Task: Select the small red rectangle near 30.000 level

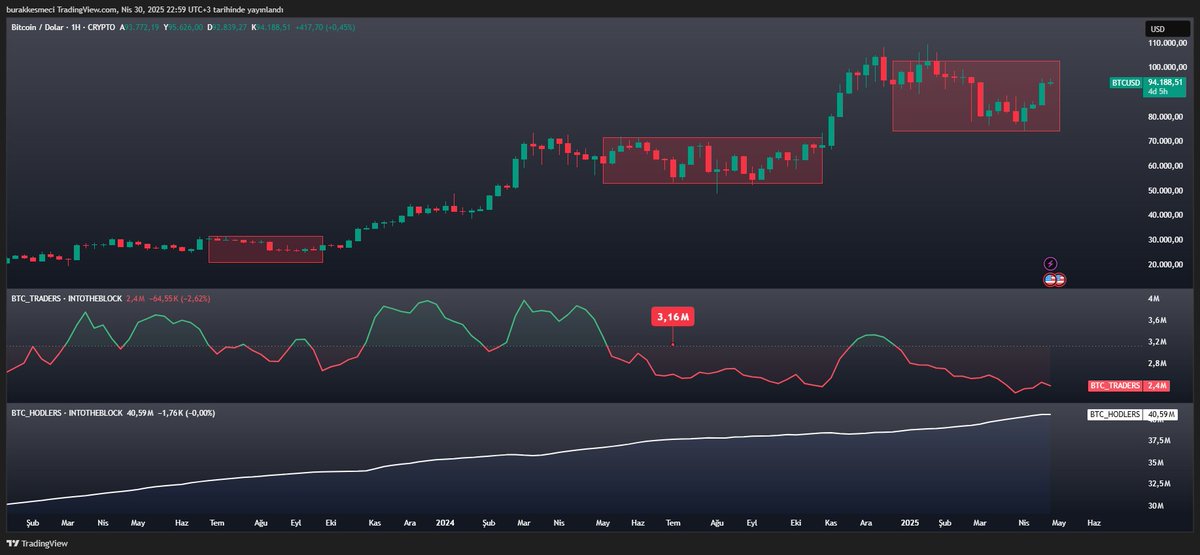Action: 265,249
